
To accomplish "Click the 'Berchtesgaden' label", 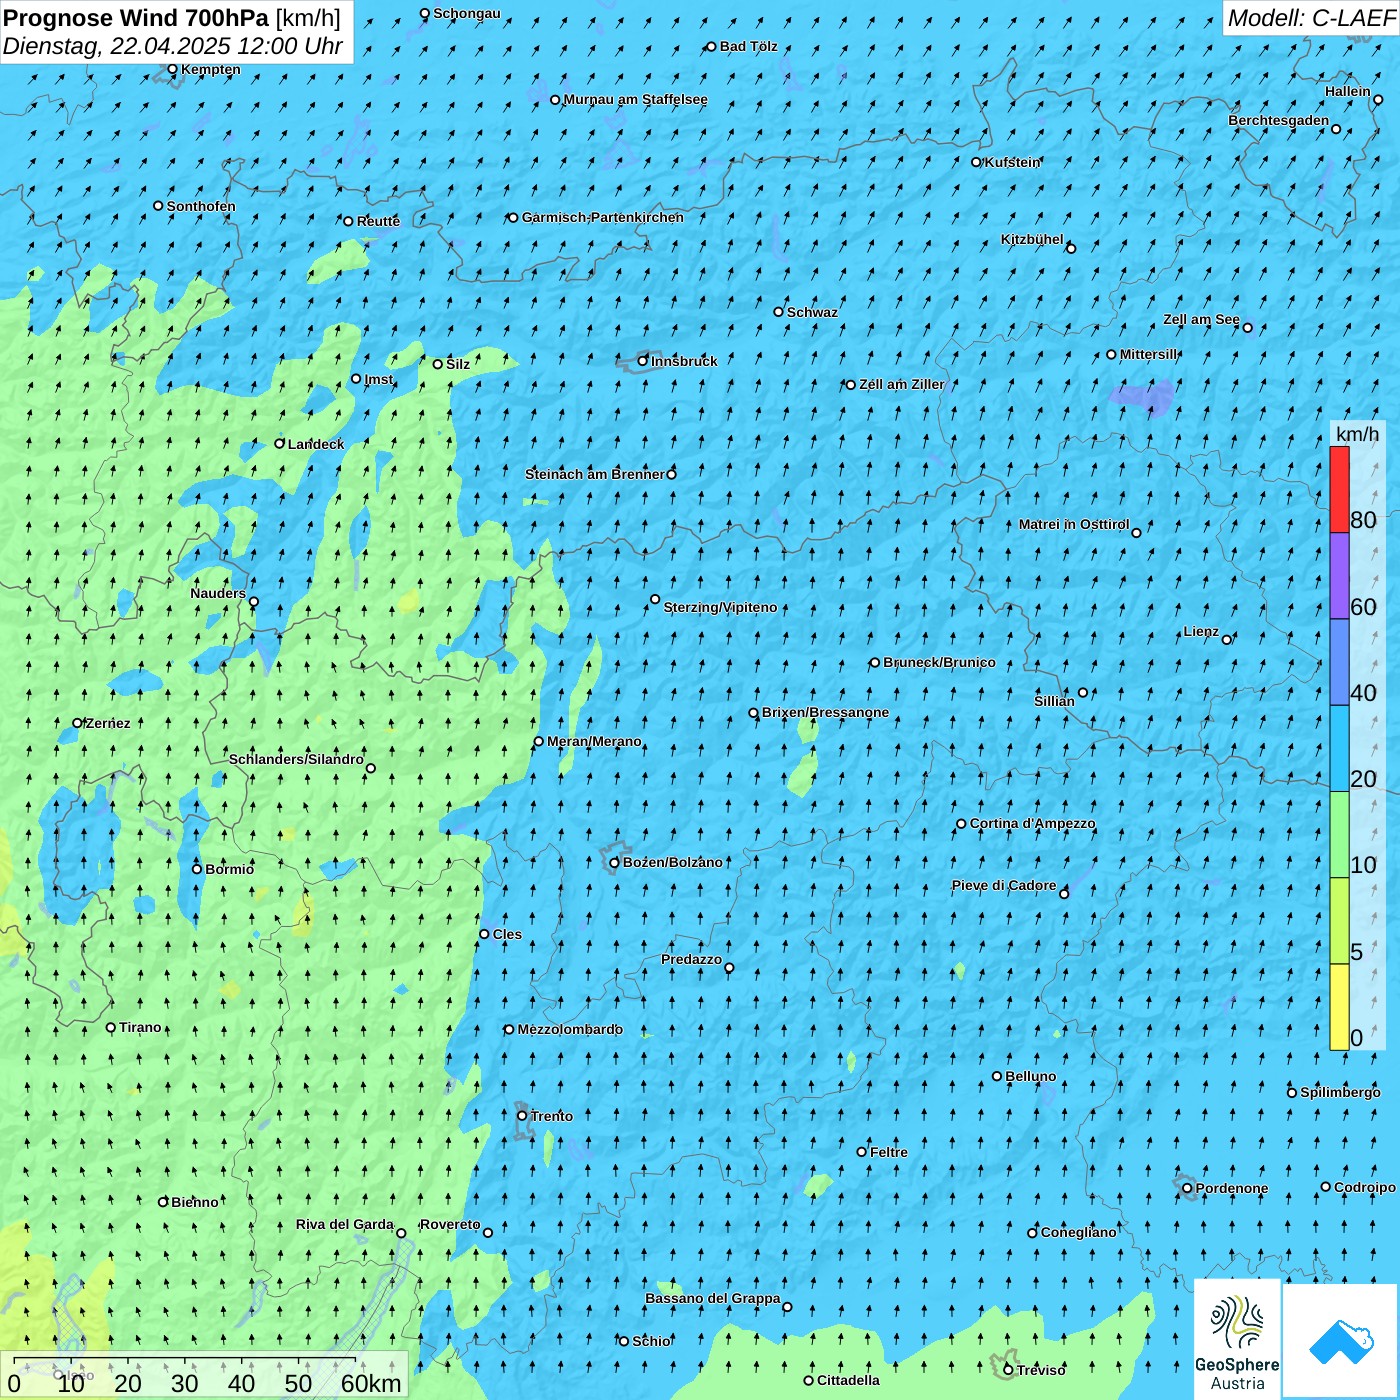I will (x=1279, y=120).
